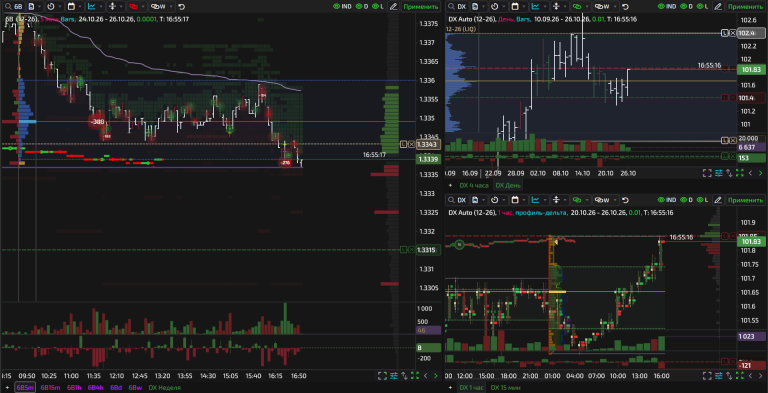
Task: Open the calendar icon in the DX daily chart toolbar
Action: pyautogui.click(x=515, y=6)
